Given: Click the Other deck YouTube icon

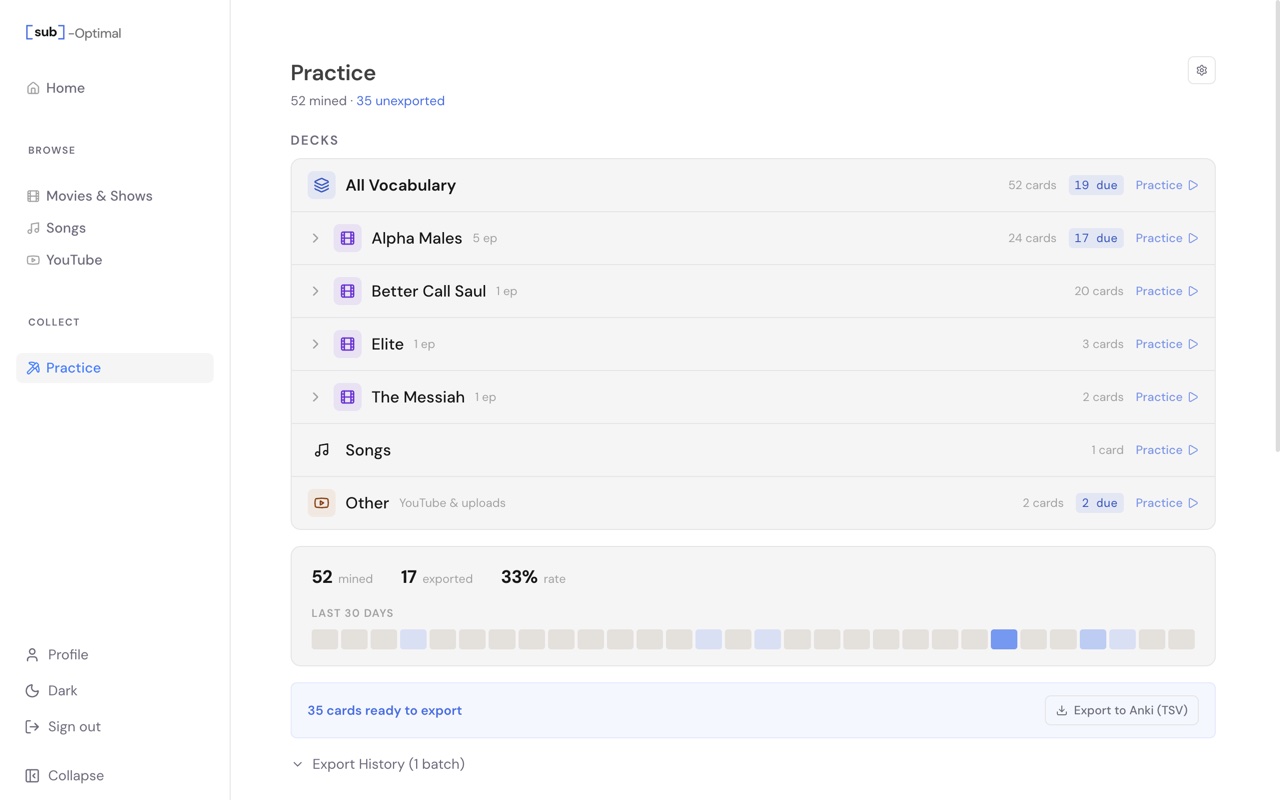Looking at the screenshot, I should click(321, 503).
